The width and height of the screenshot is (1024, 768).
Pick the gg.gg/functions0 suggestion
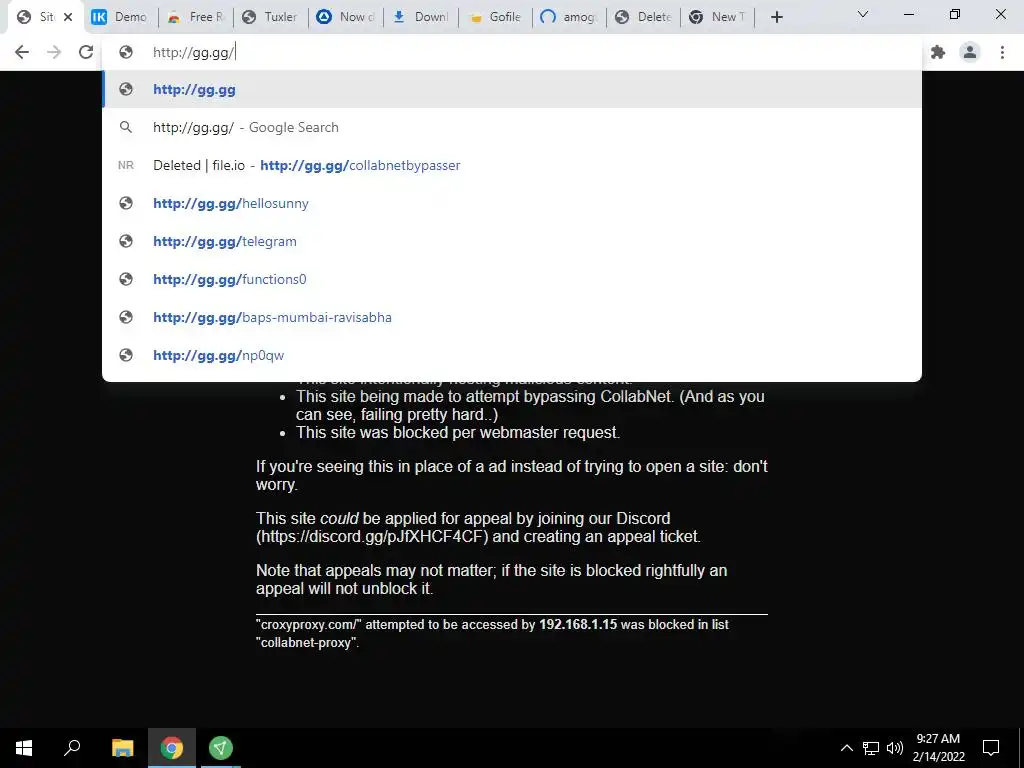[512, 279]
